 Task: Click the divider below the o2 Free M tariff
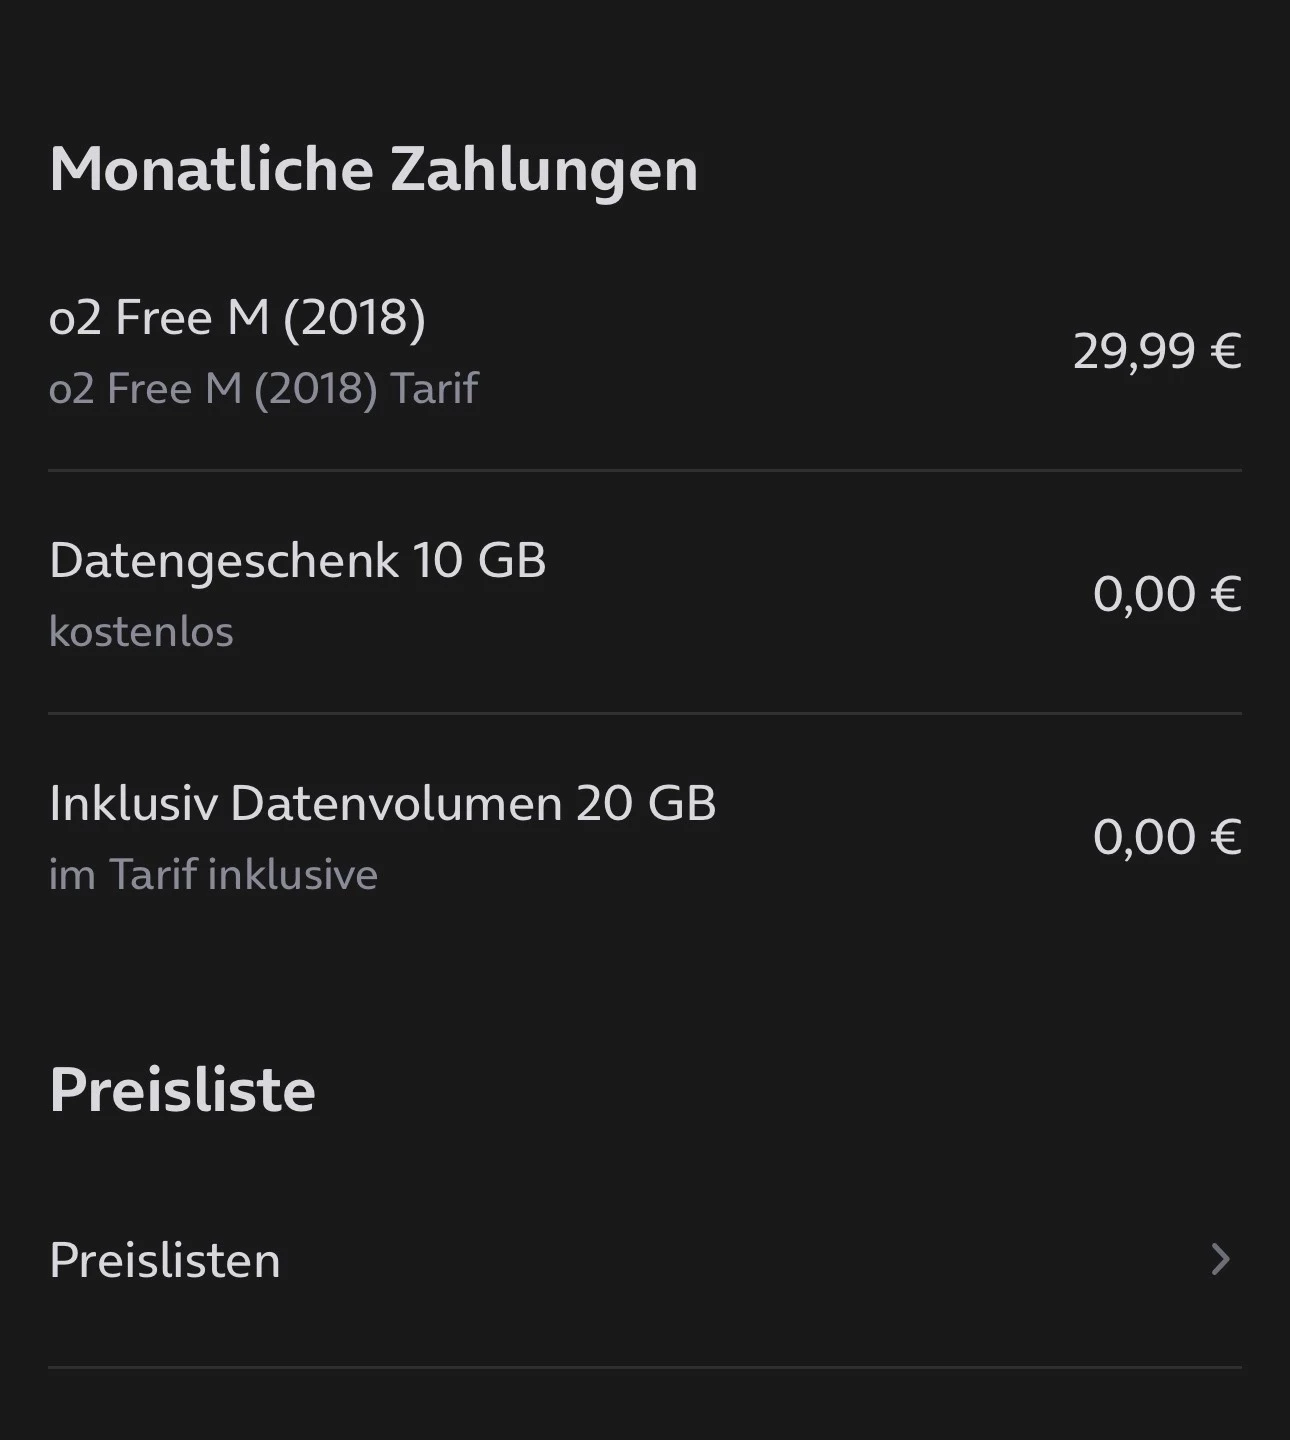(x=645, y=470)
